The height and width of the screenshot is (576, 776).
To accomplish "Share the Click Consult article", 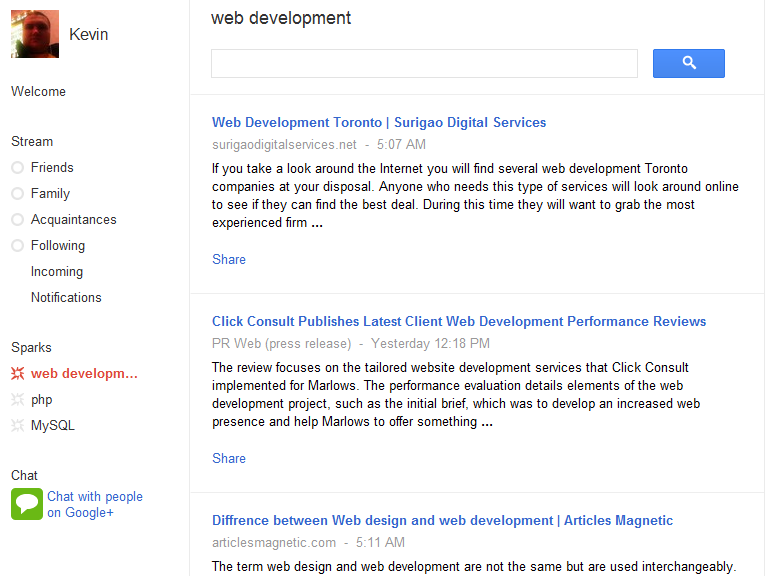I will [x=229, y=458].
